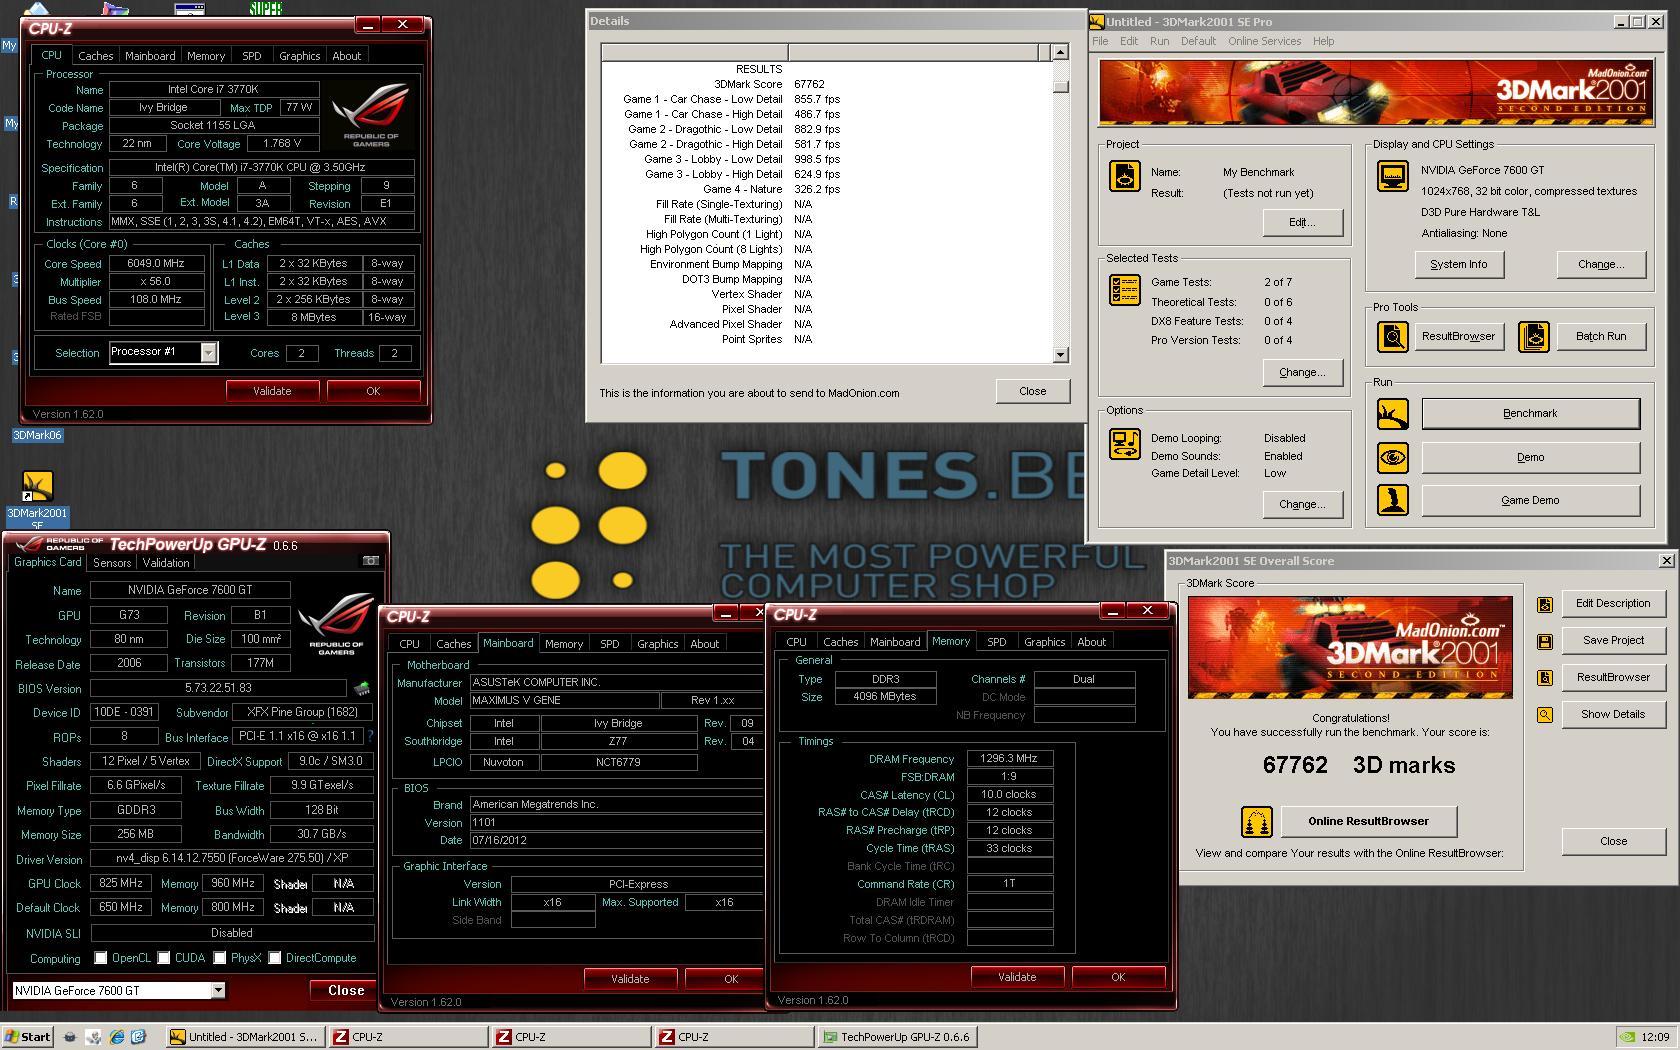Click the Benchmark button

click(x=1530, y=414)
